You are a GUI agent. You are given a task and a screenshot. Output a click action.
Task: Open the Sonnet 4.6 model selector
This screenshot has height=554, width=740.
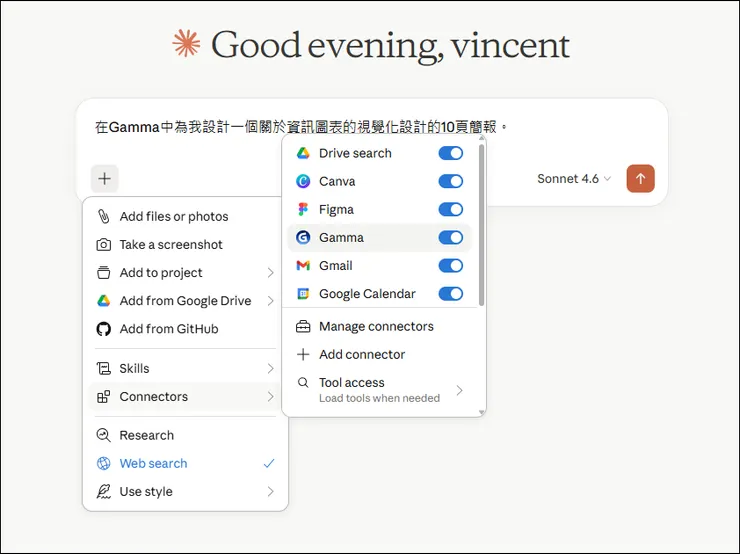tap(574, 179)
